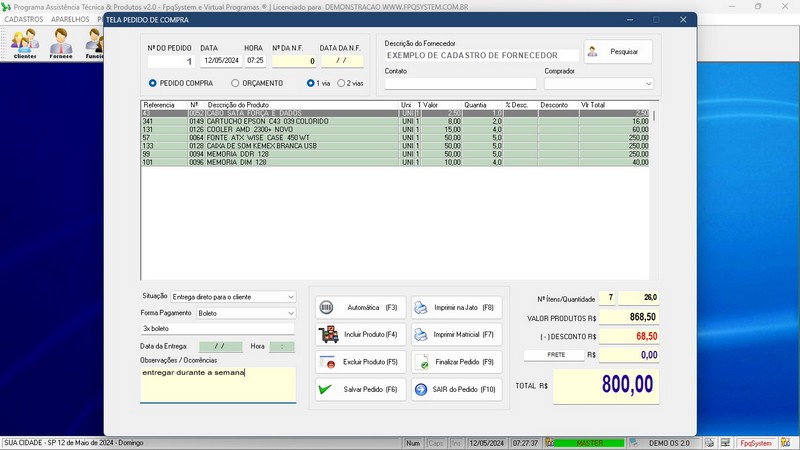Click the app logo icon in title bar
Image resolution: width=800 pixels, height=450 pixels.
pos(6,7)
